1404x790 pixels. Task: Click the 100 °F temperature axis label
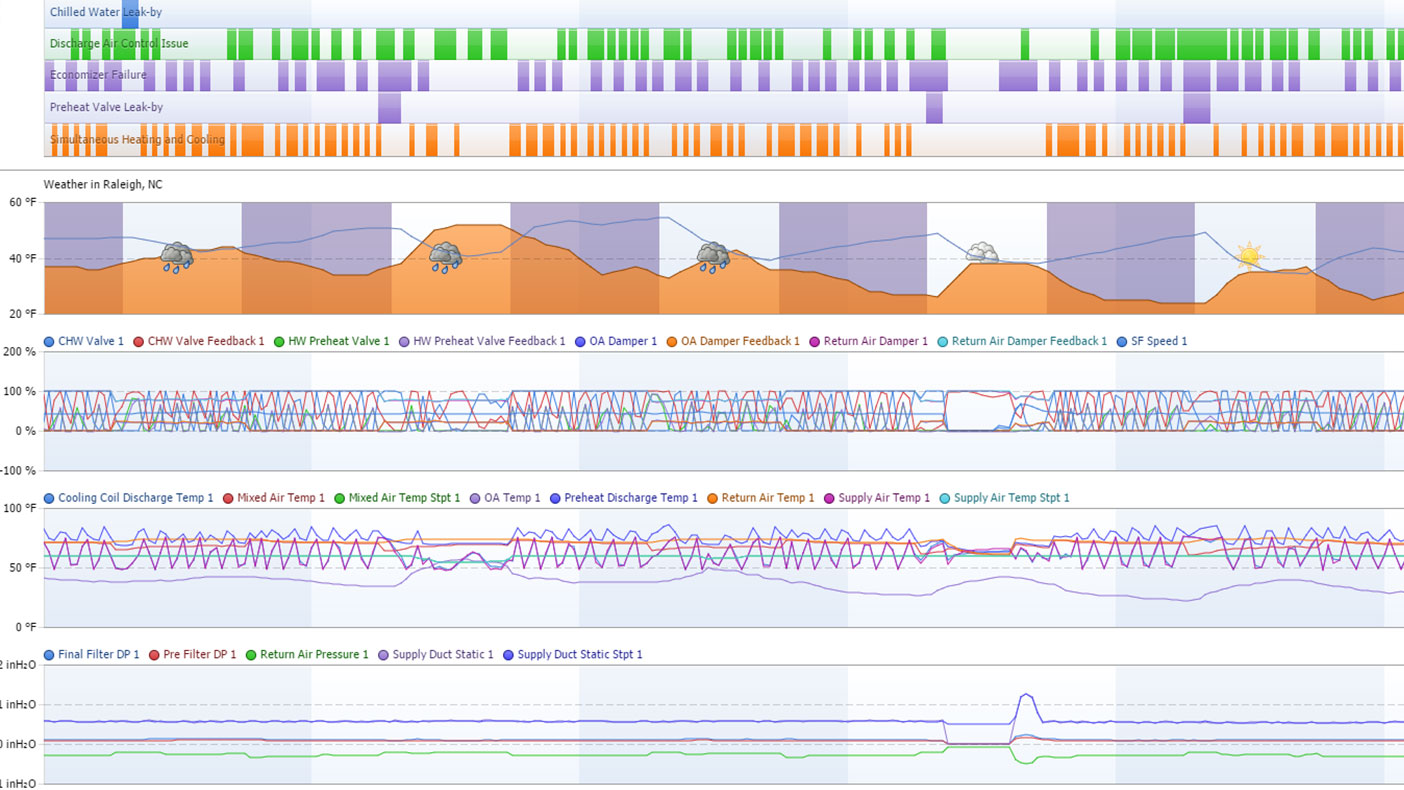click(20, 509)
